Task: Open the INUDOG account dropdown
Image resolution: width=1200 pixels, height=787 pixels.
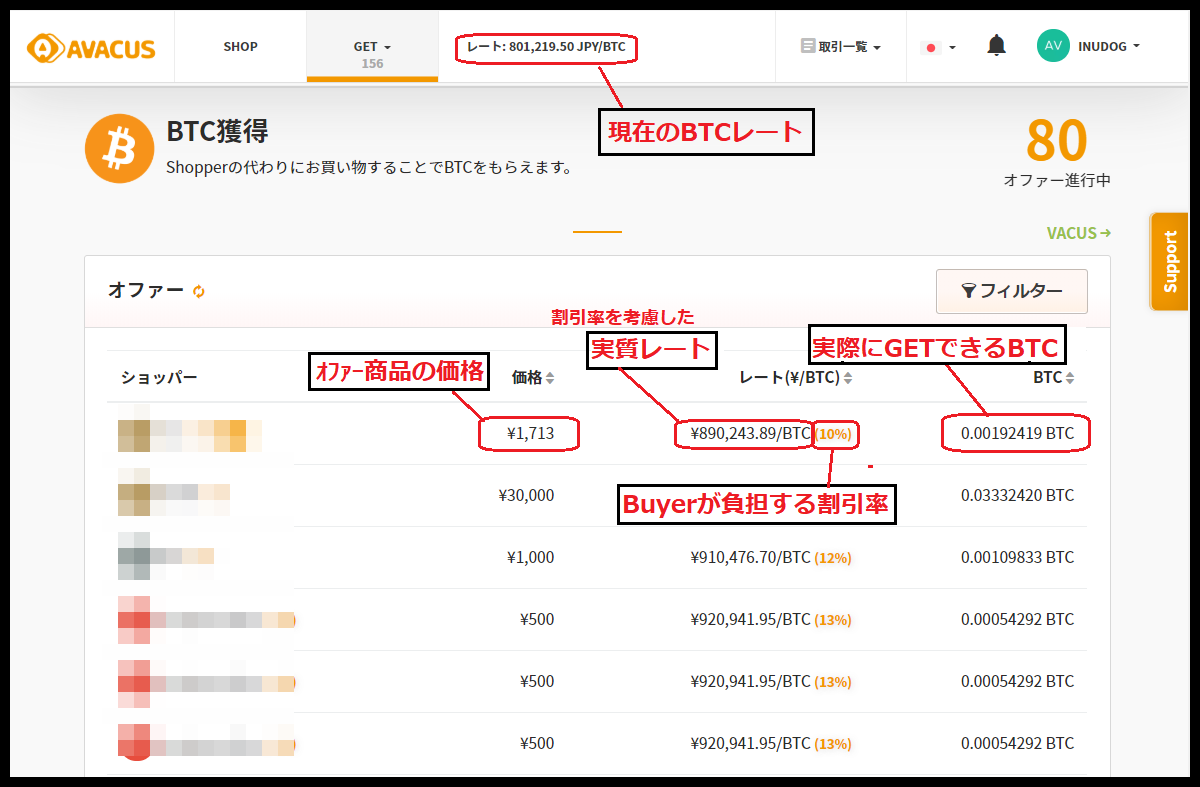Action: 1109,46
